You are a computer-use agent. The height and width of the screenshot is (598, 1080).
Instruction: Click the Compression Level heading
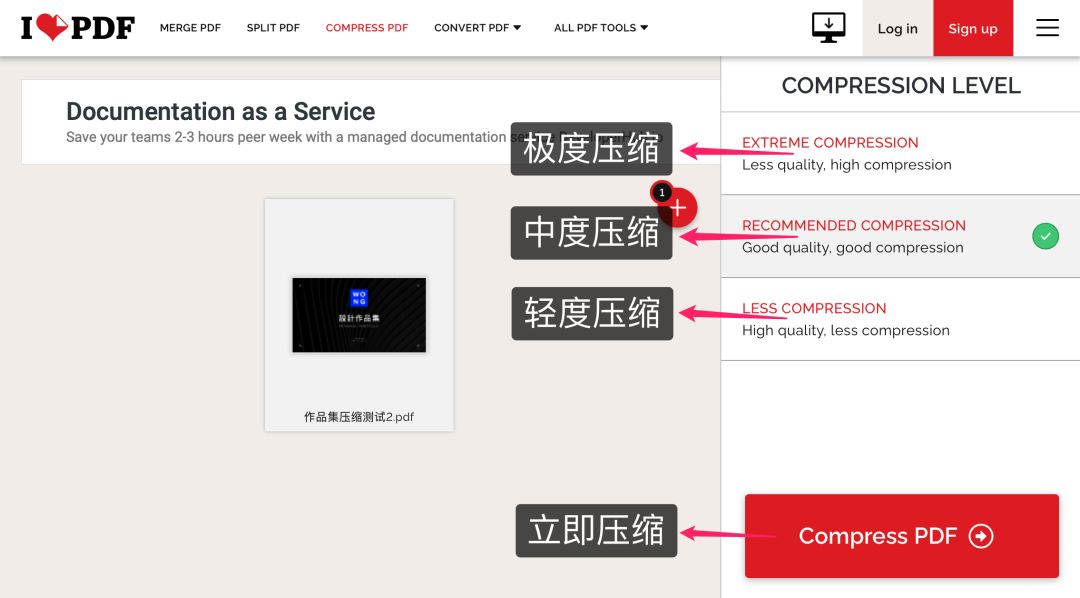coord(901,85)
